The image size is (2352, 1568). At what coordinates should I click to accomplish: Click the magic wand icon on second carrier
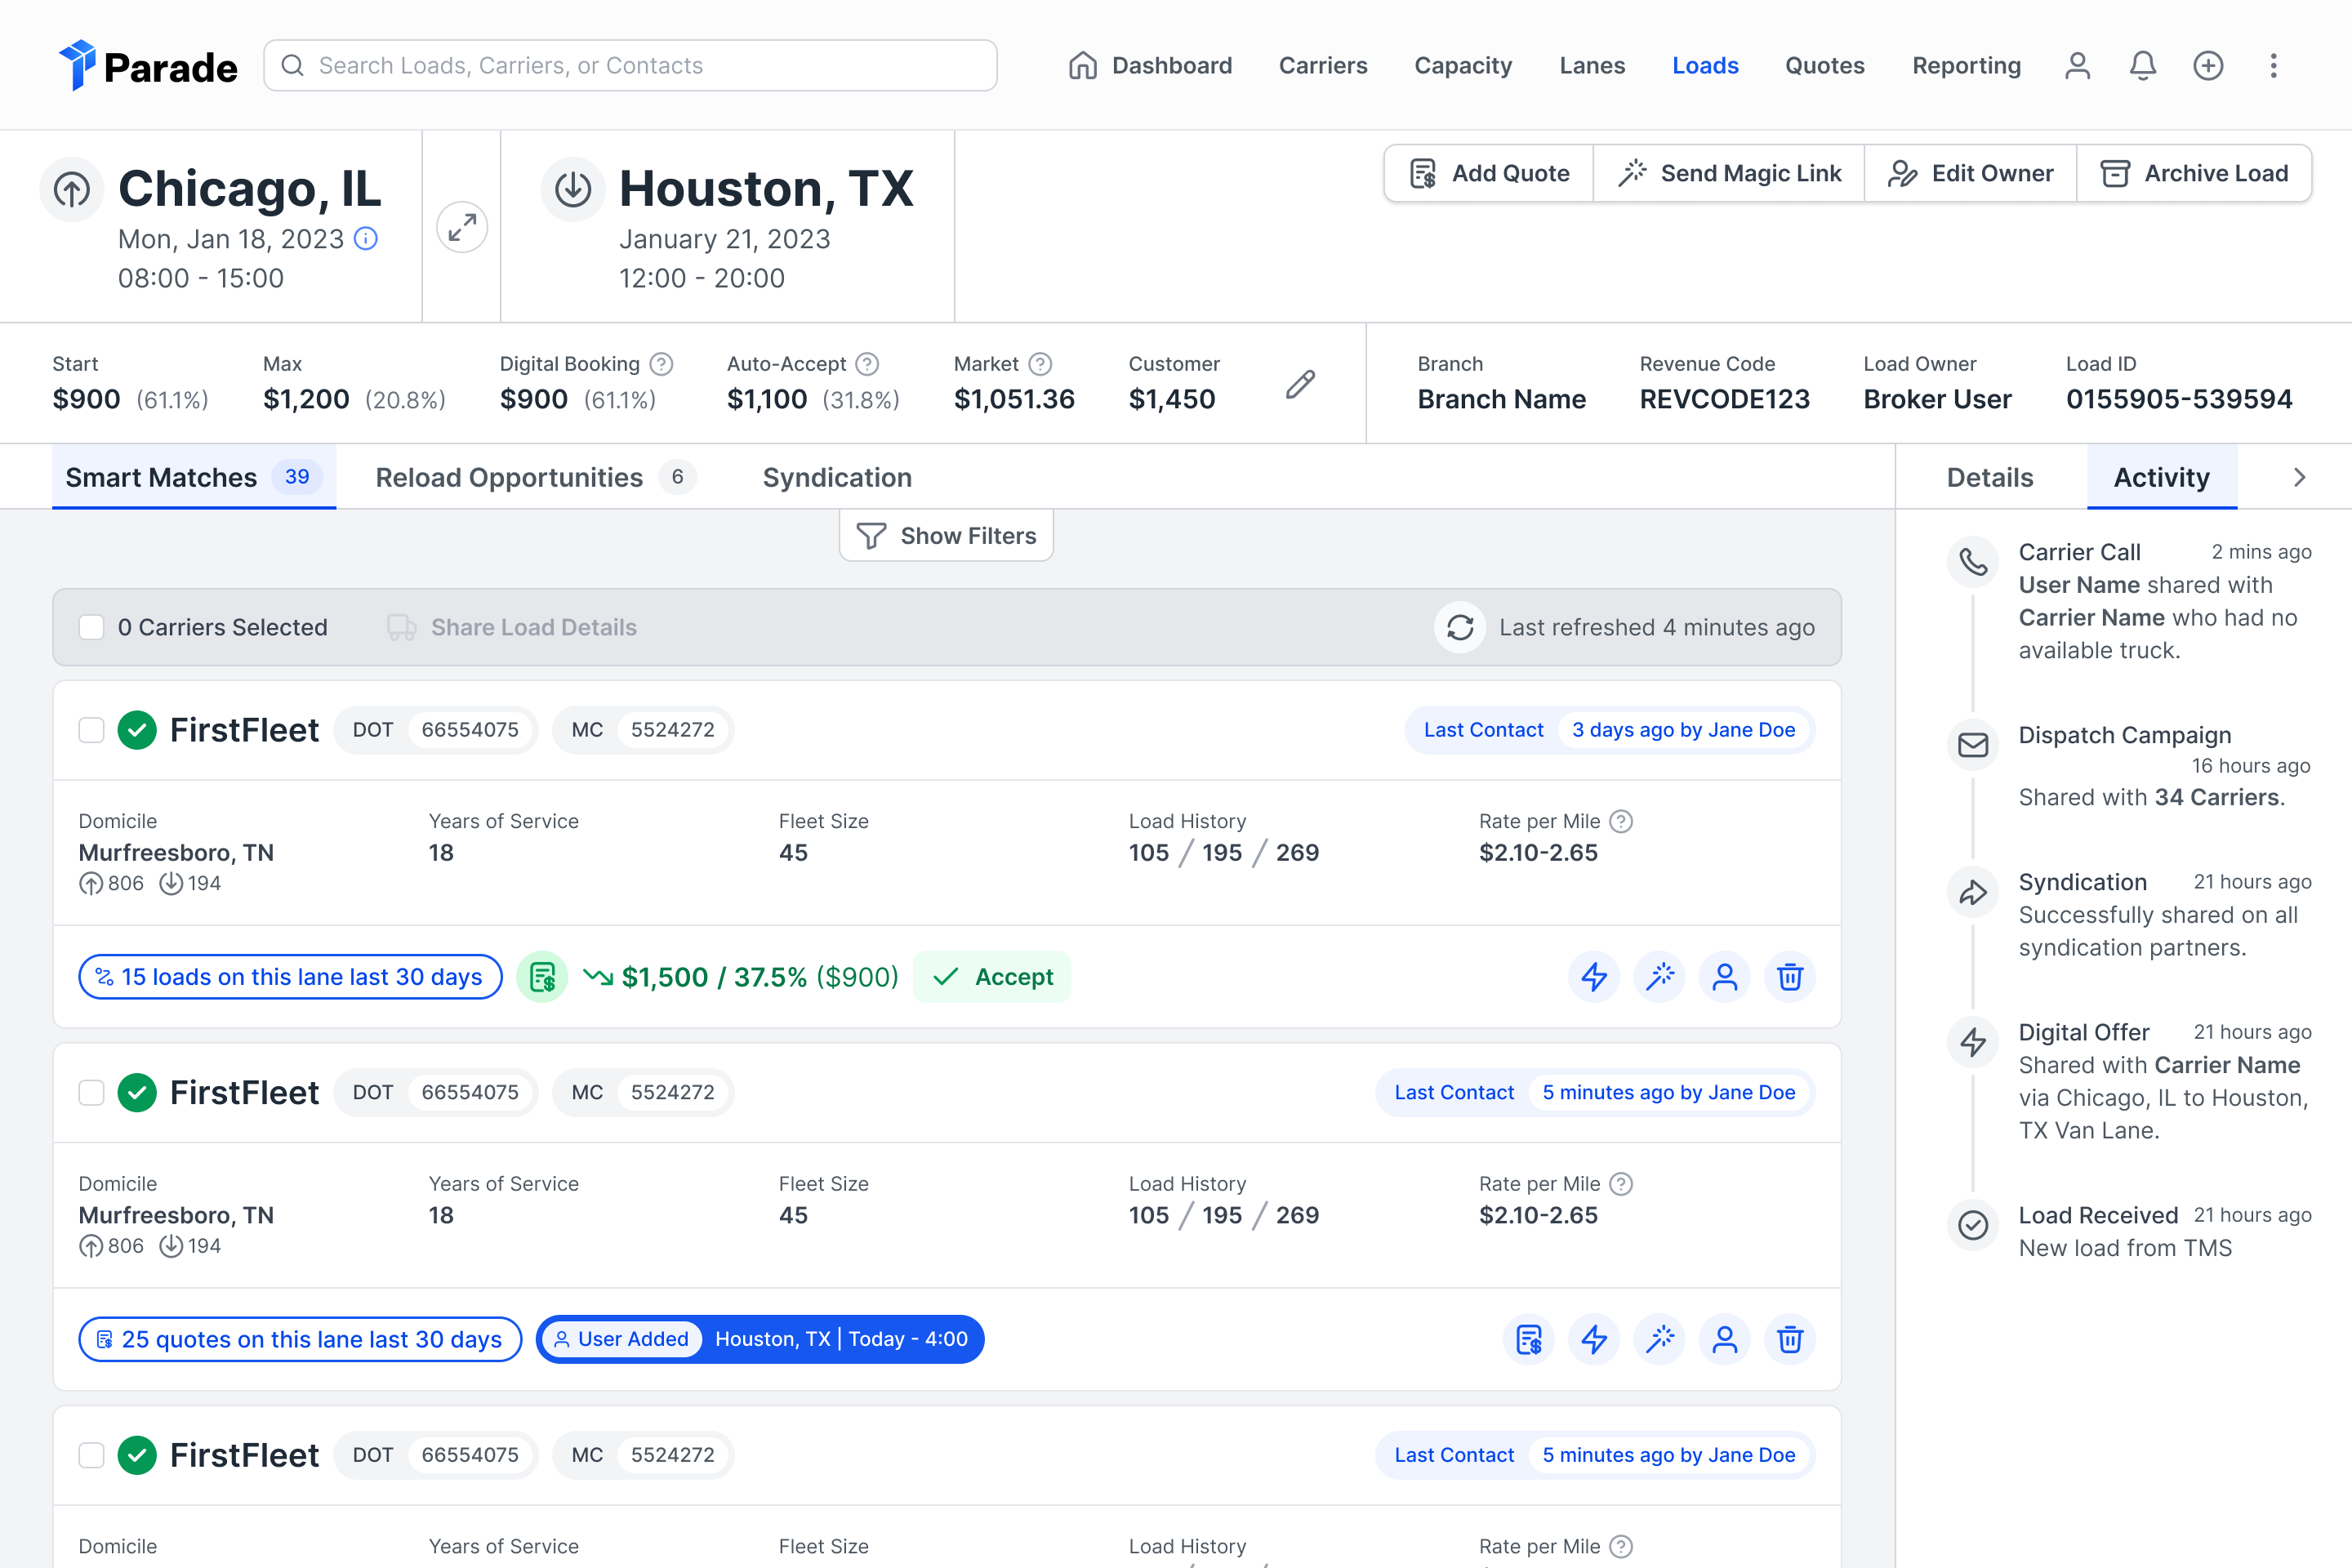coord(1660,1339)
